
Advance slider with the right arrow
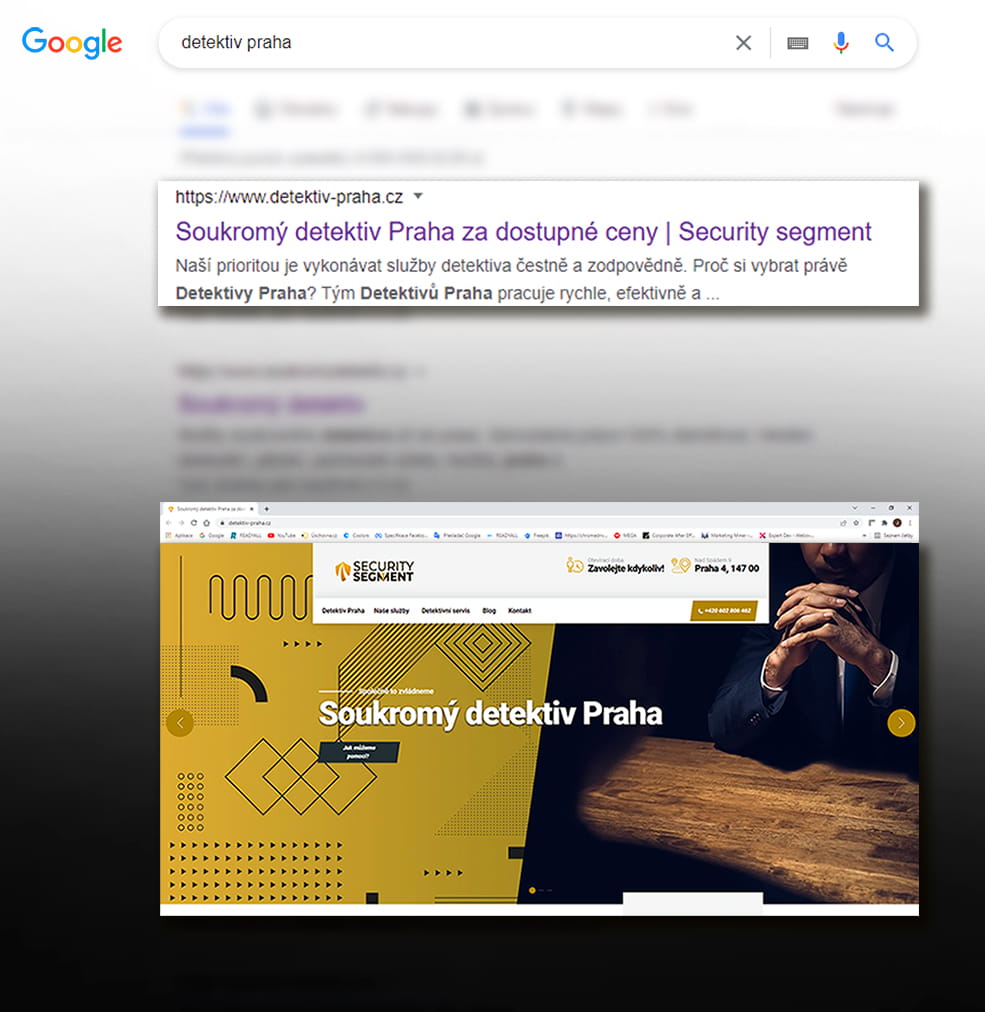(x=901, y=723)
